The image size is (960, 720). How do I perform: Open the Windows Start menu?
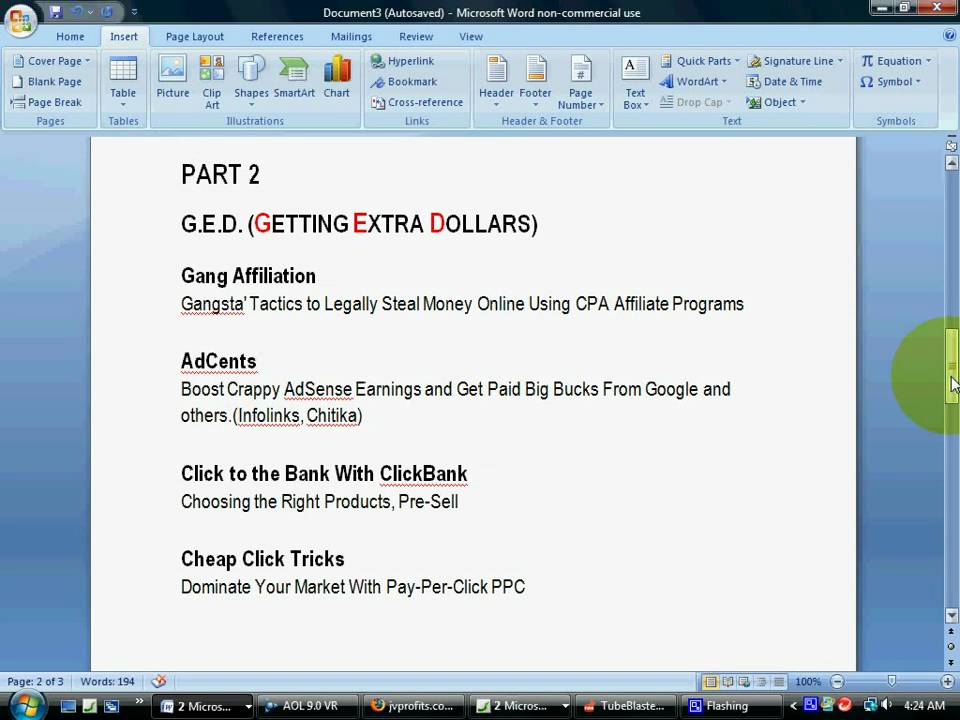tap(26, 706)
